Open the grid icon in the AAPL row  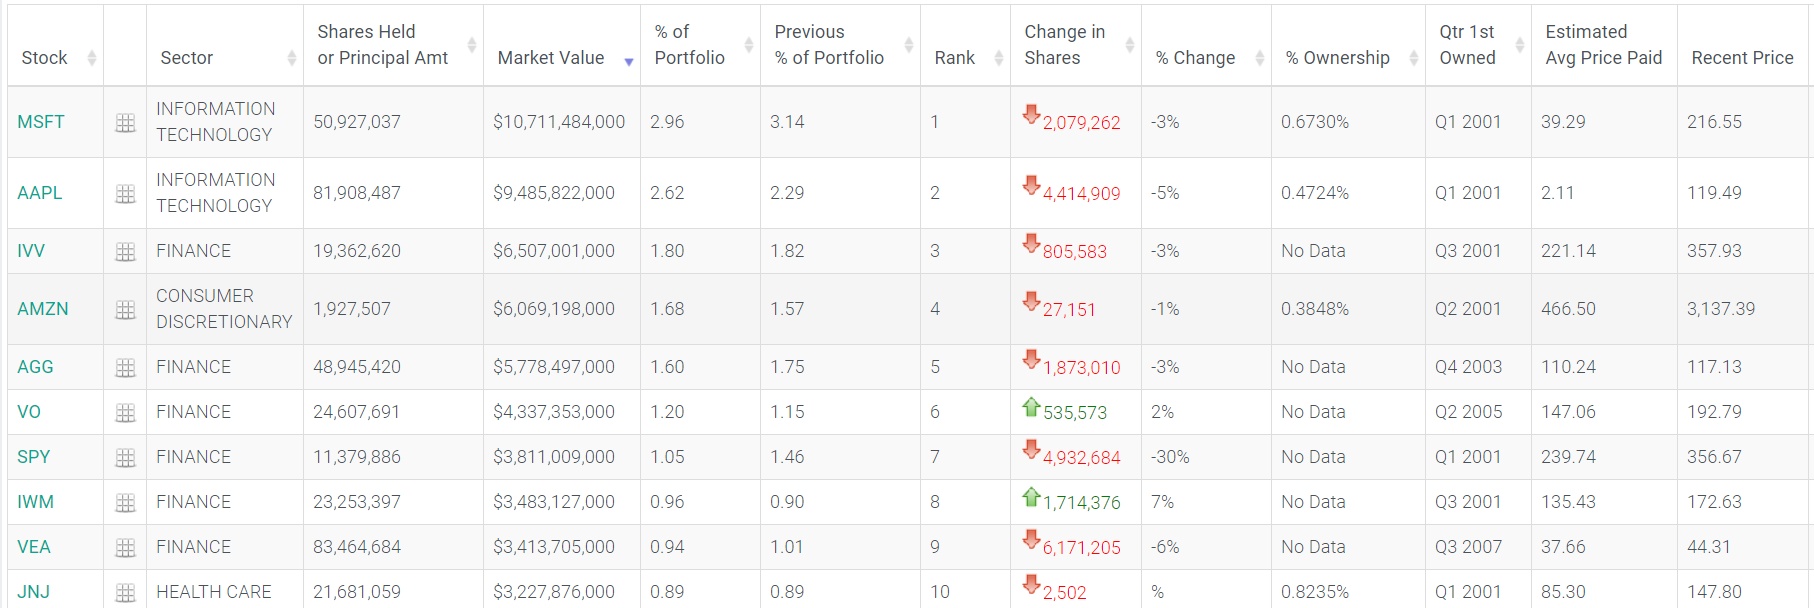tap(125, 194)
